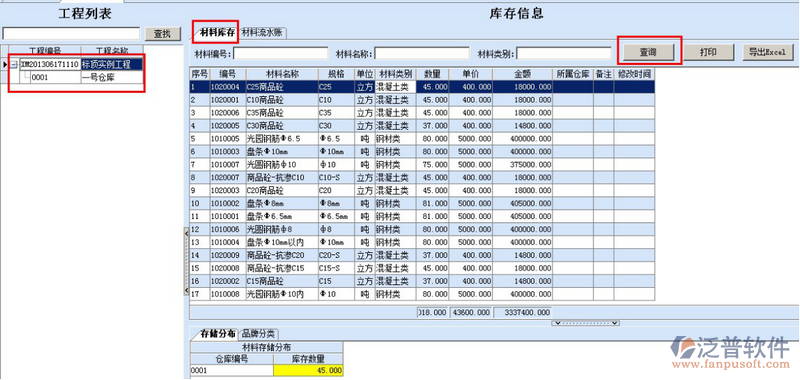This screenshot has height=380, width=800.
Task: Focus the 材料名称 input field
Action: click(x=422, y=53)
